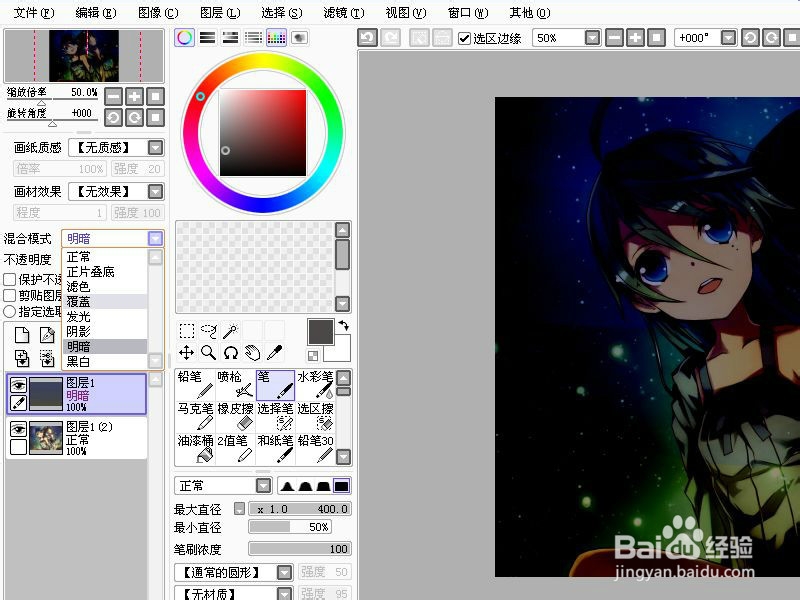Swap foreground and background colors arrow

[x=344, y=325]
